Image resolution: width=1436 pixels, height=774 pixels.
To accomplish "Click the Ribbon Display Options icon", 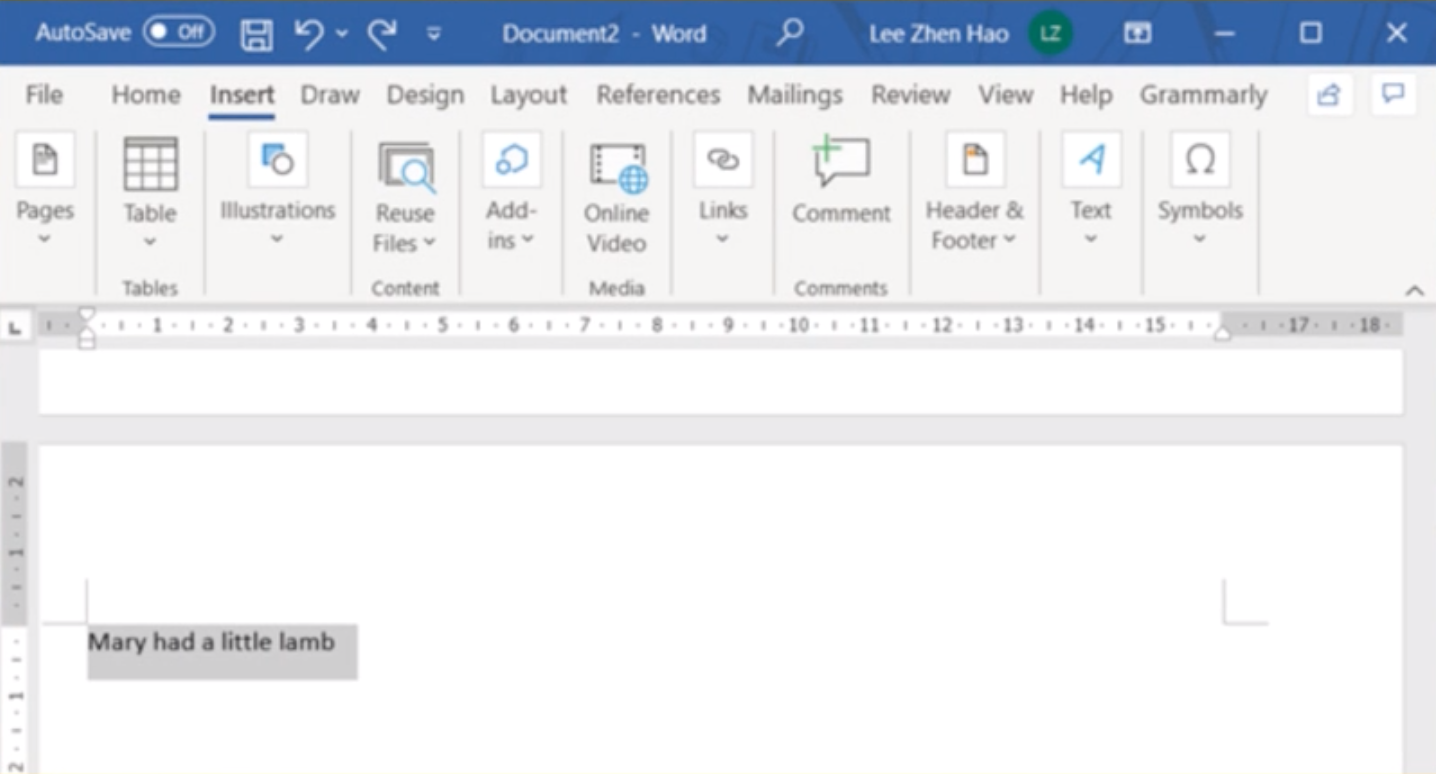I will click(x=1136, y=33).
